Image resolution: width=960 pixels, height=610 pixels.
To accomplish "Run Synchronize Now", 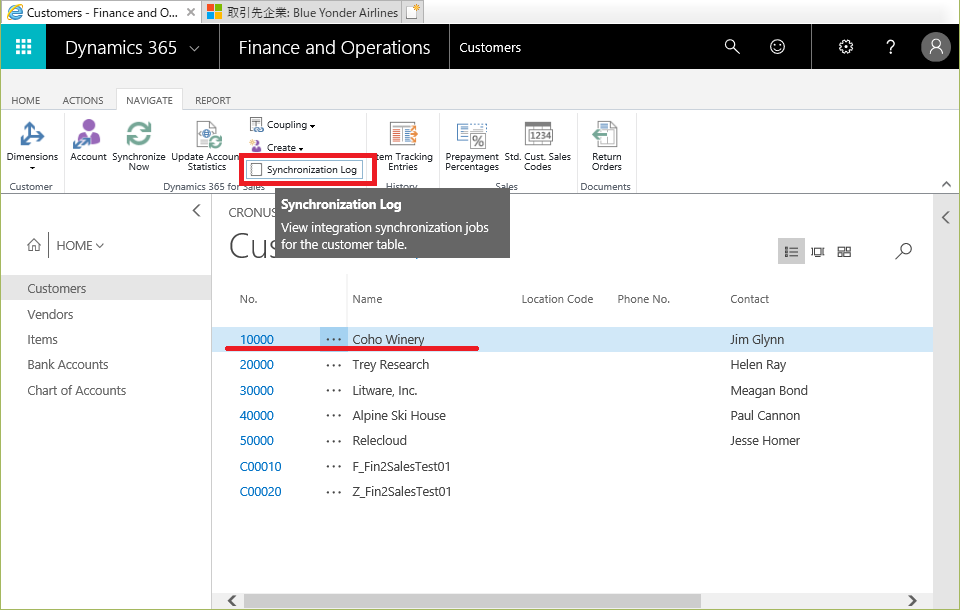I will (x=139, y=146).
